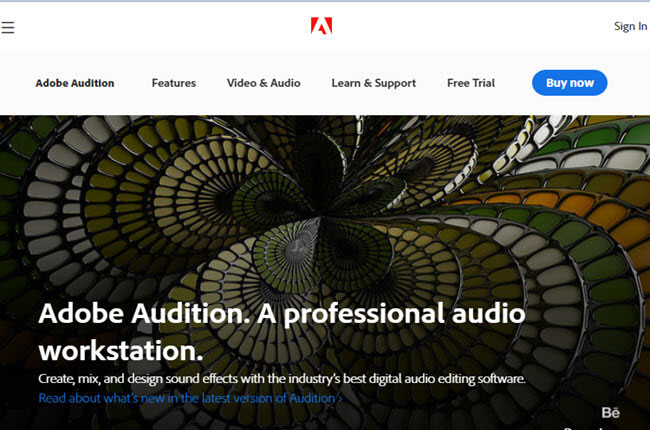
Task: Expand the Learn & Support menu
Action: [373, 83]
